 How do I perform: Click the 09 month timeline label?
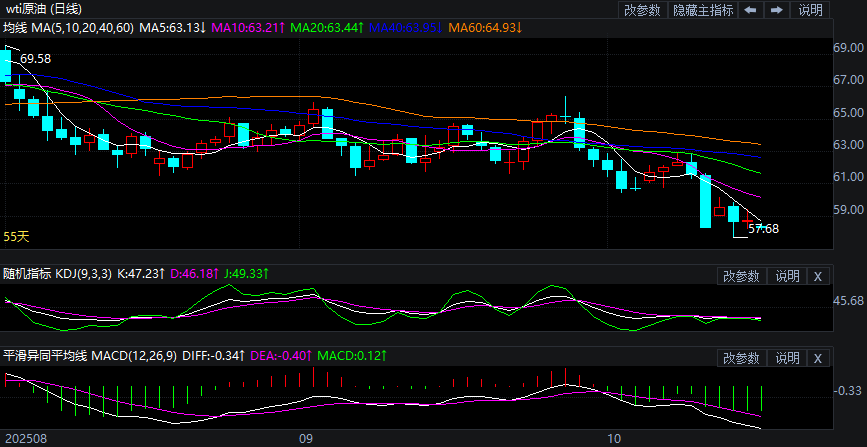click(306, 438)
